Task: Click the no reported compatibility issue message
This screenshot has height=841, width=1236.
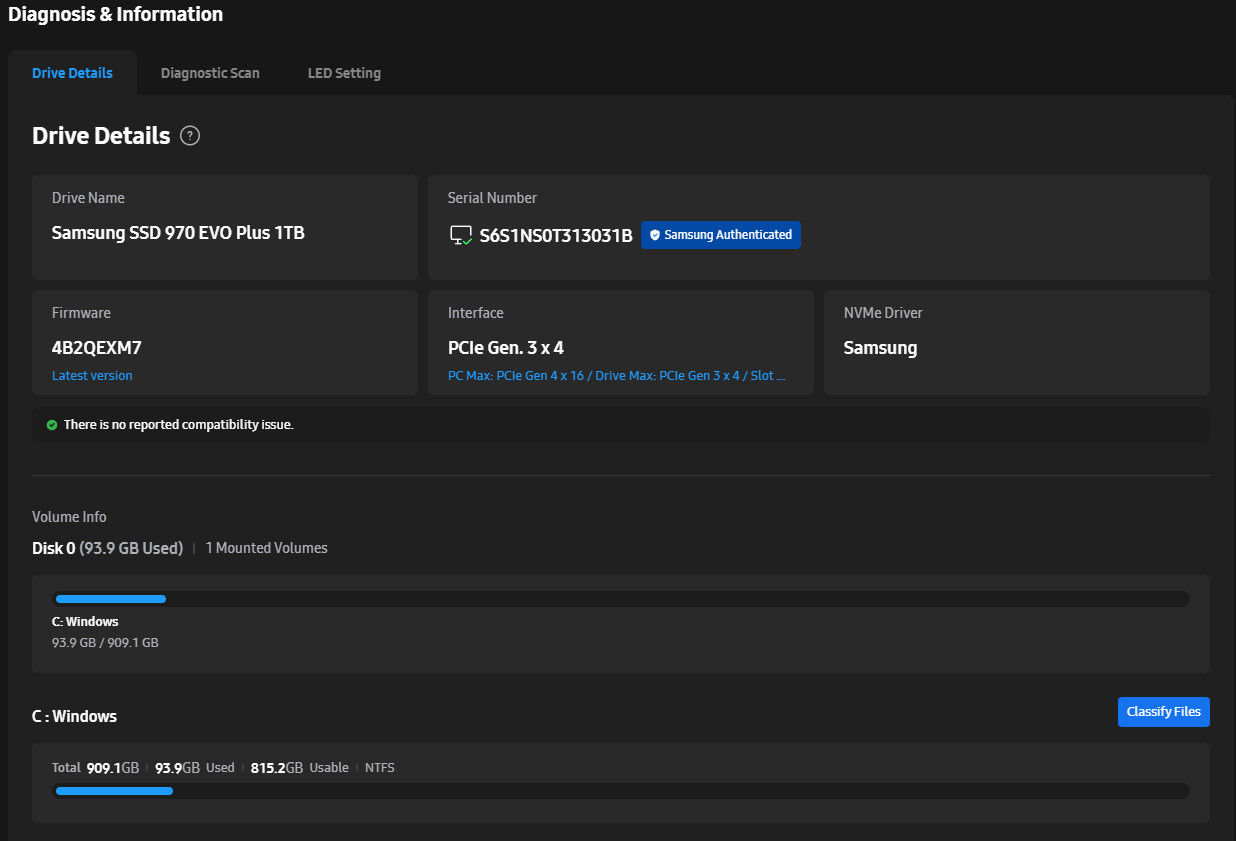Action: click(x=179, y=425)
